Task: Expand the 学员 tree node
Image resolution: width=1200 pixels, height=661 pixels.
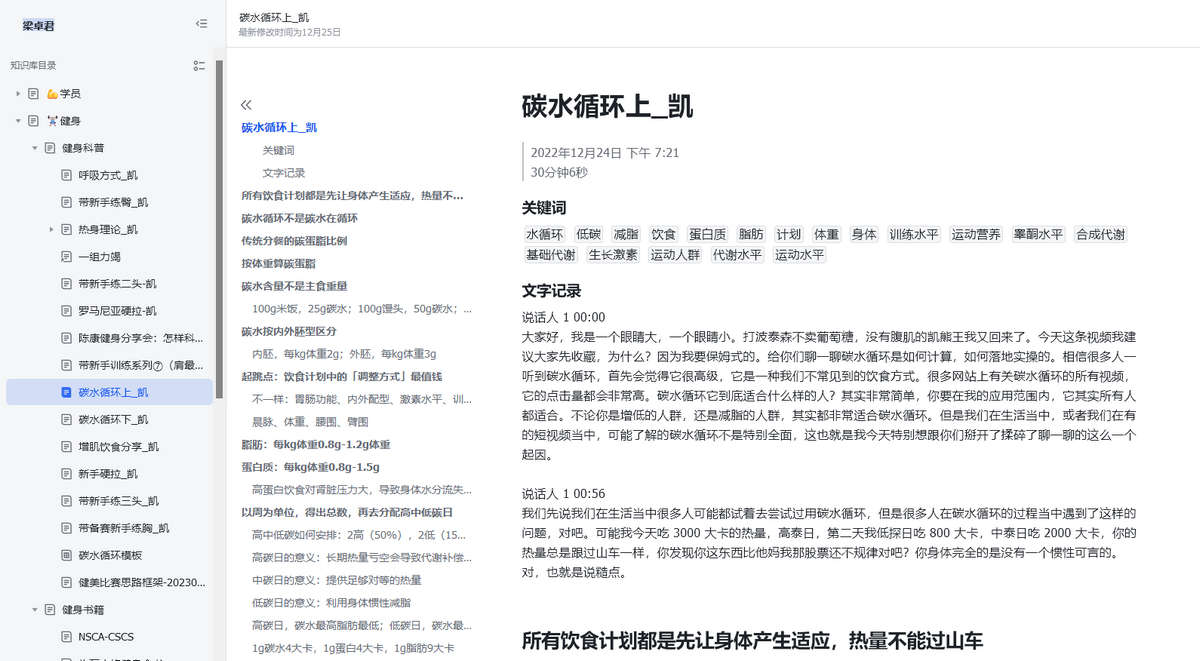Action: tap(17, 93)
